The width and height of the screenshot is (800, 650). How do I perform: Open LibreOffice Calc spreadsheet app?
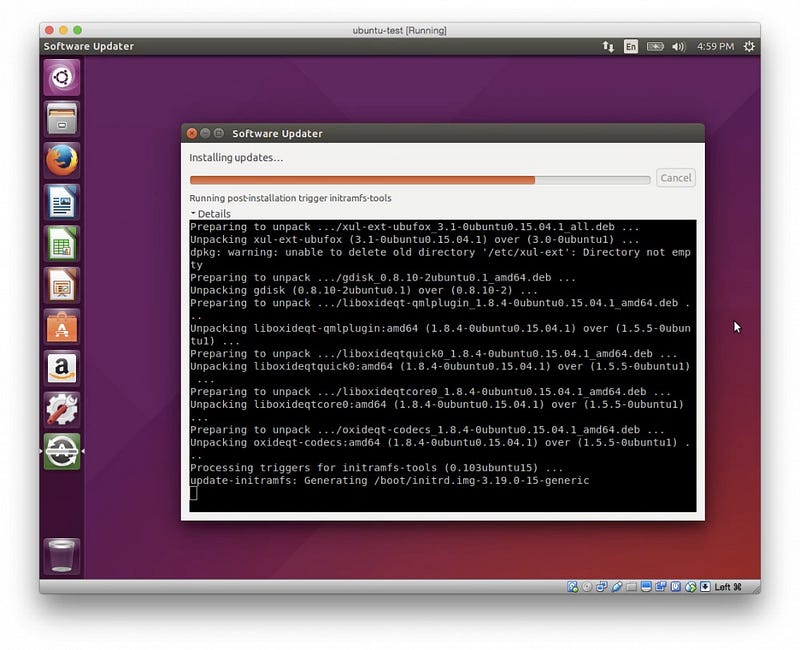62,243
